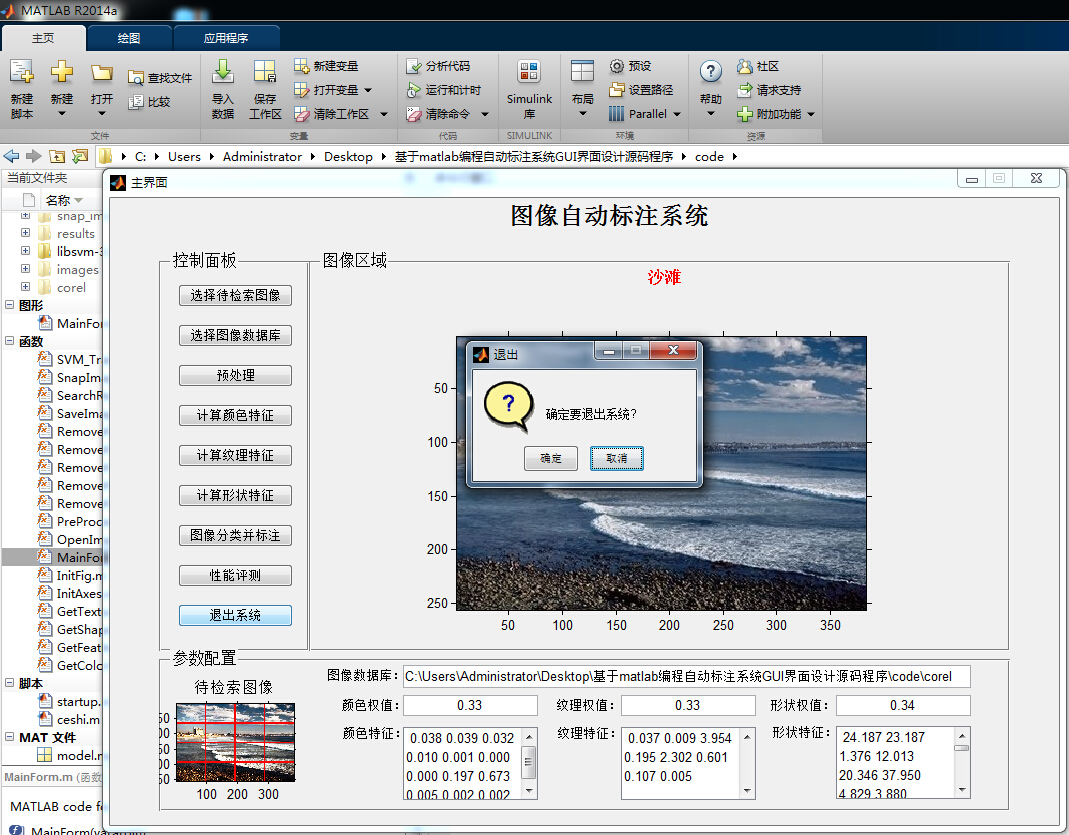The height and width of the screenshot is (835, 1069).
Task: Click the 形状权值 input field
Action: pos(903,705)
